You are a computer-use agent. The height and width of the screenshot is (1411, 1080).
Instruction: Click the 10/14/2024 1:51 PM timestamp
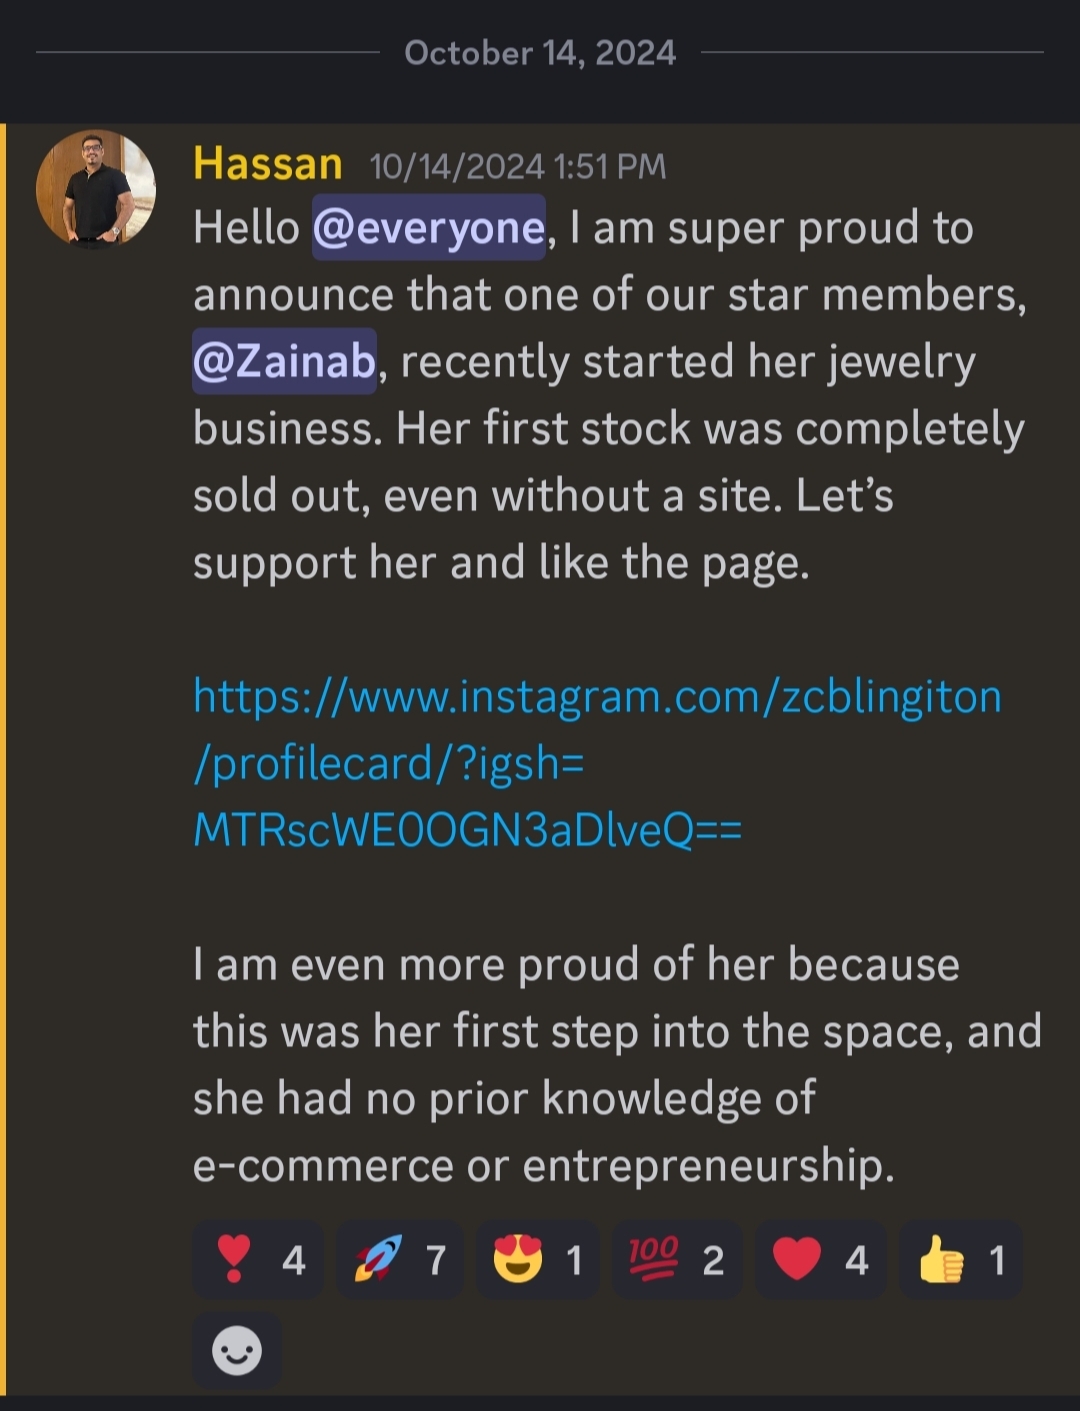pyautogui.click(x=517, y=166)
